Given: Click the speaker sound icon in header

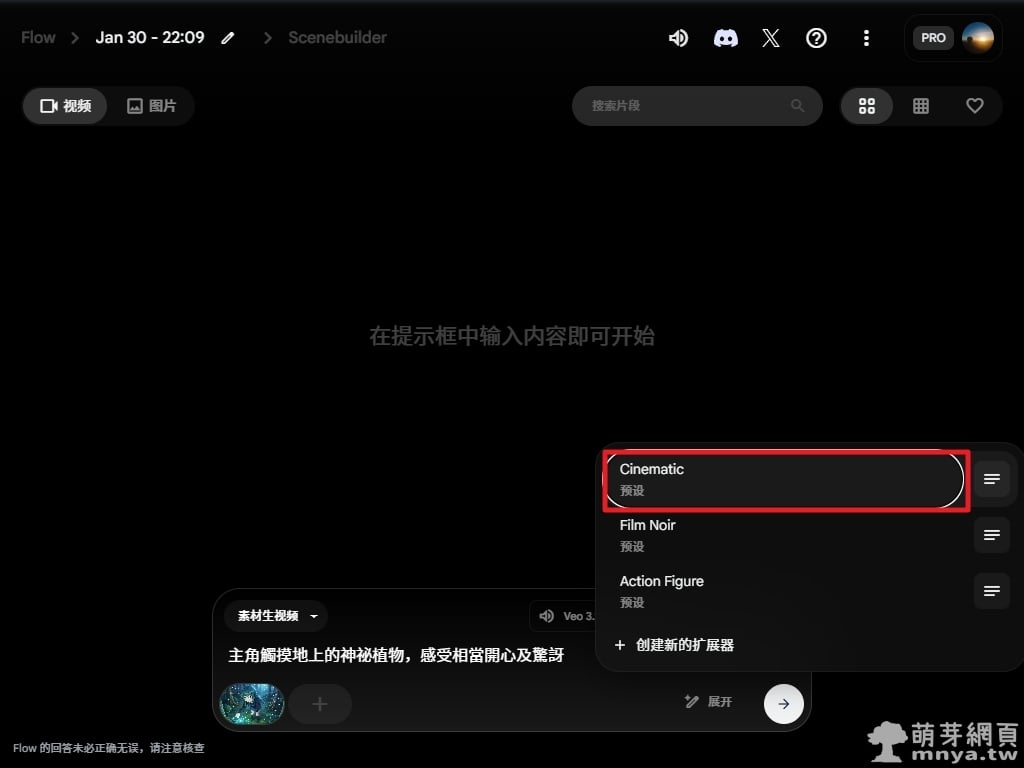Looking at the screenshot, I should 678,38.
